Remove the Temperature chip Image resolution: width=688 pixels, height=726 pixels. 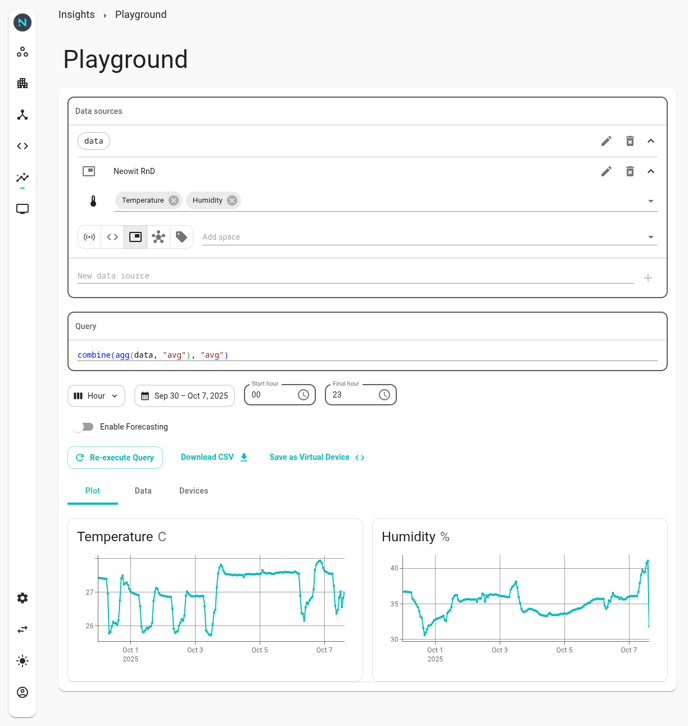[174, 200]
